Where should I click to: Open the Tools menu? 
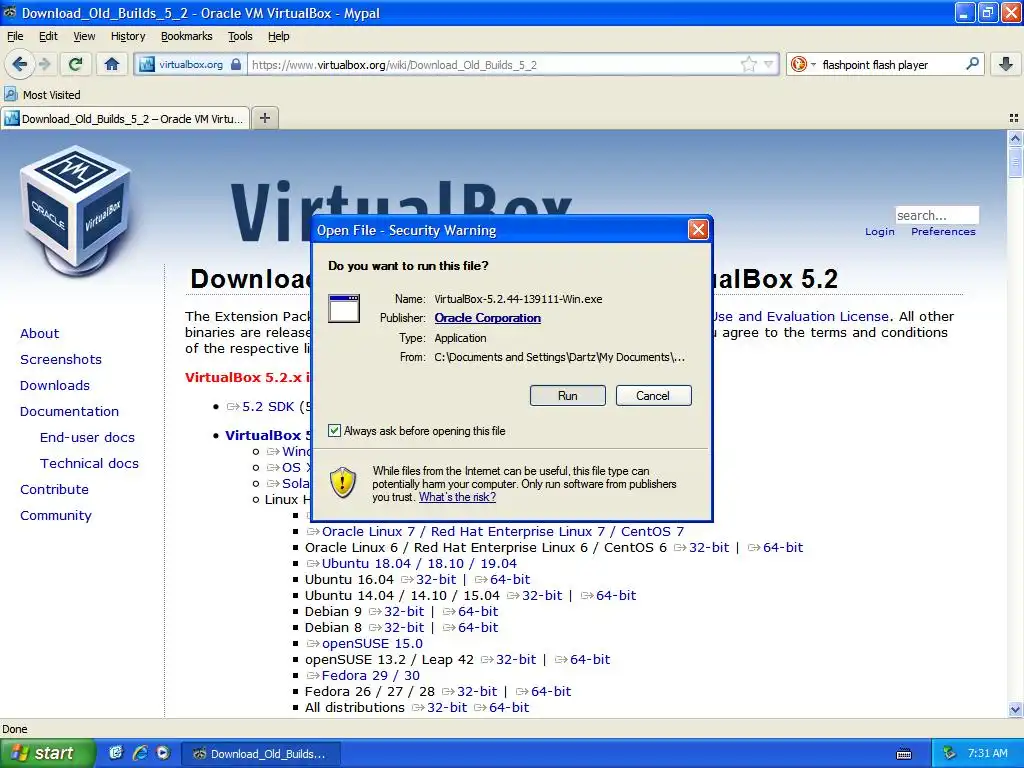(240, 36)
